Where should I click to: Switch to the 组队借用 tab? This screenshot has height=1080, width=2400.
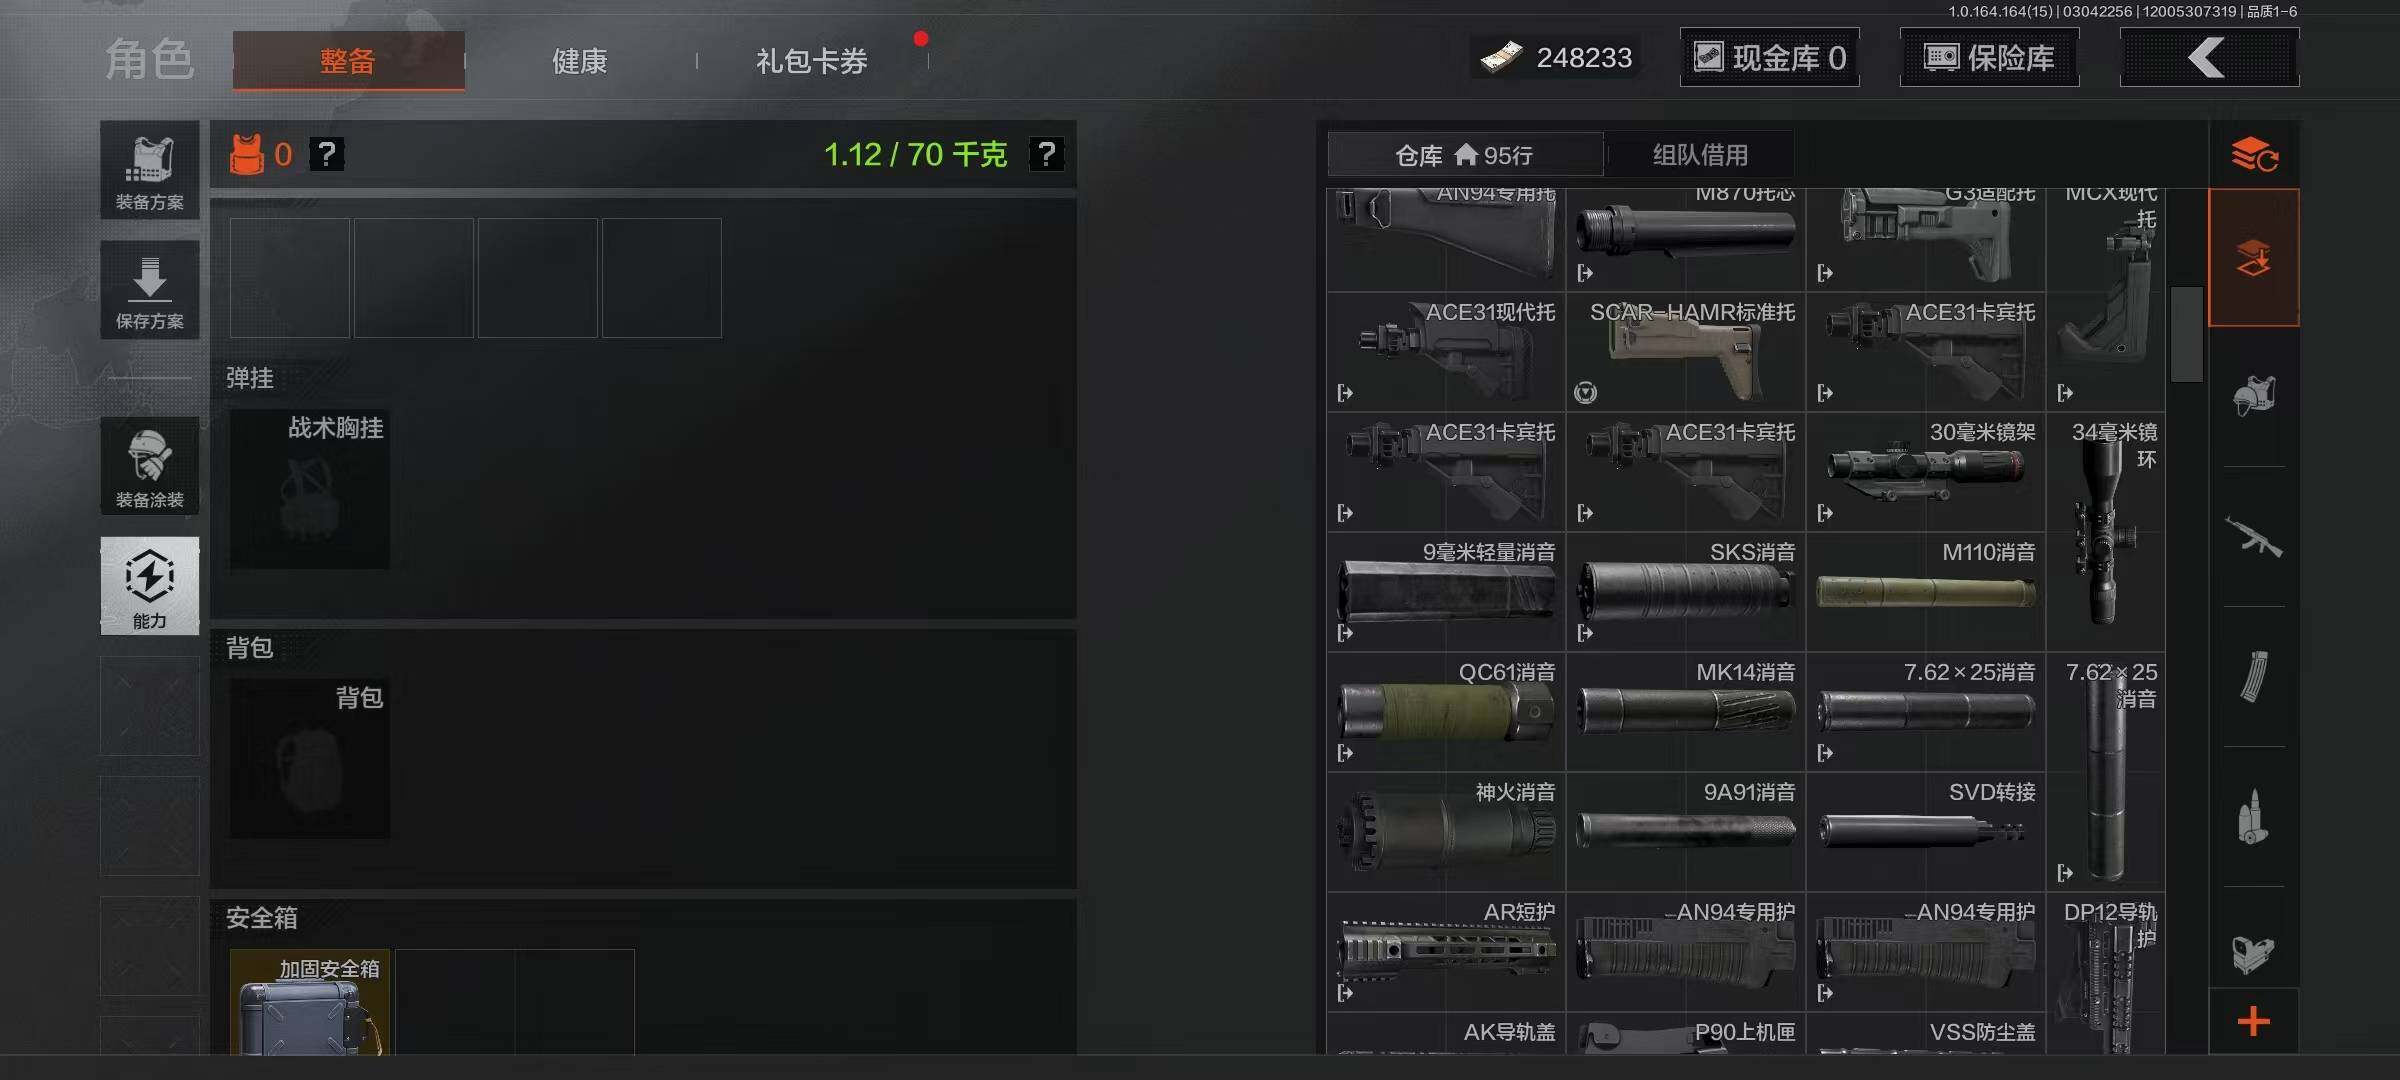[x=1700, y=155]
